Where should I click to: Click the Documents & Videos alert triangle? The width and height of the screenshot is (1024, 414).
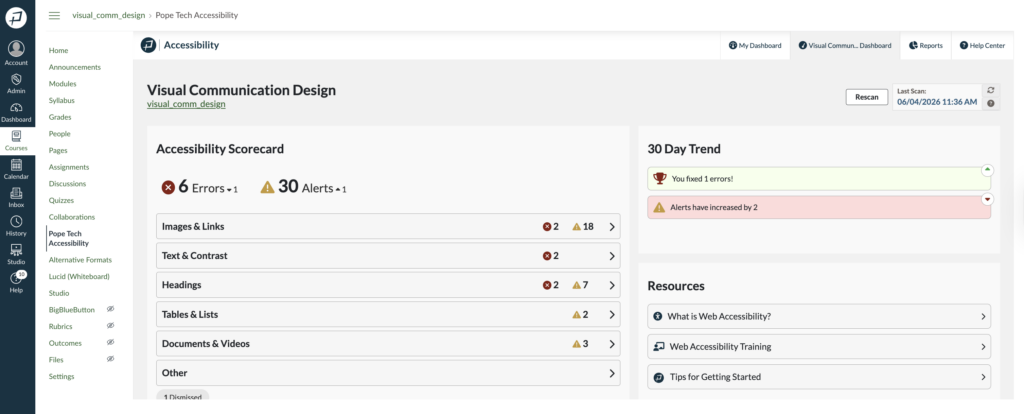577,343
